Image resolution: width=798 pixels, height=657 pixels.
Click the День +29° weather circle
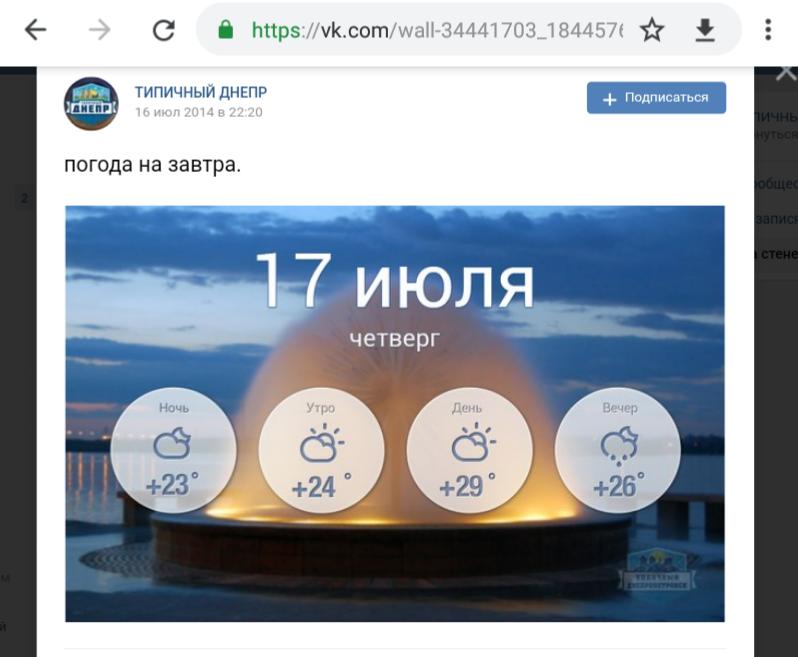pyautogui.click(x=469, y=451)
